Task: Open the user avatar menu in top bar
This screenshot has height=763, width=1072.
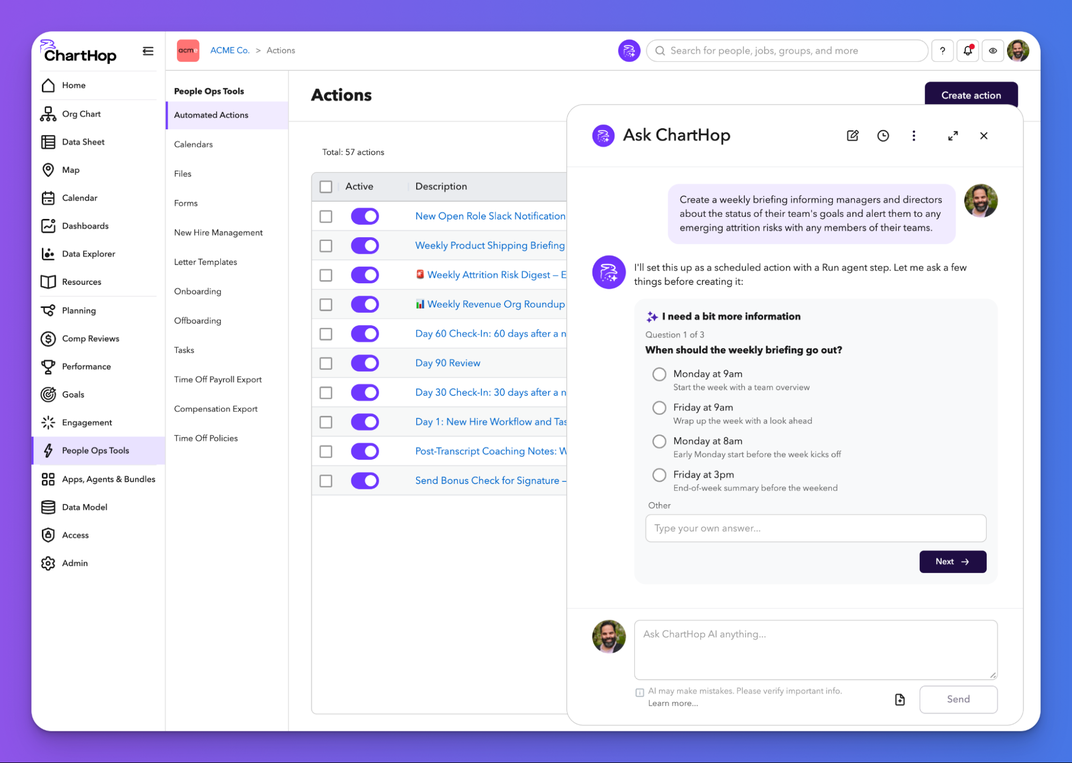Action: (x=1018, y=51)
